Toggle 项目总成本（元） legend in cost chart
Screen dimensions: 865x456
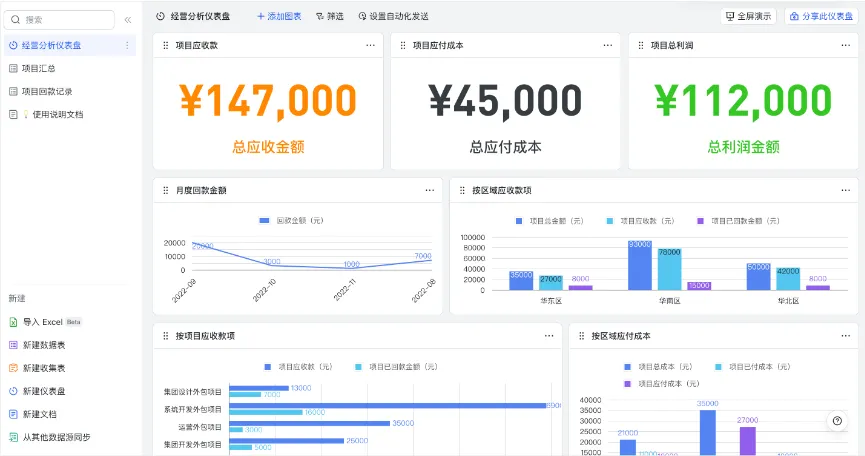[658, 367]
